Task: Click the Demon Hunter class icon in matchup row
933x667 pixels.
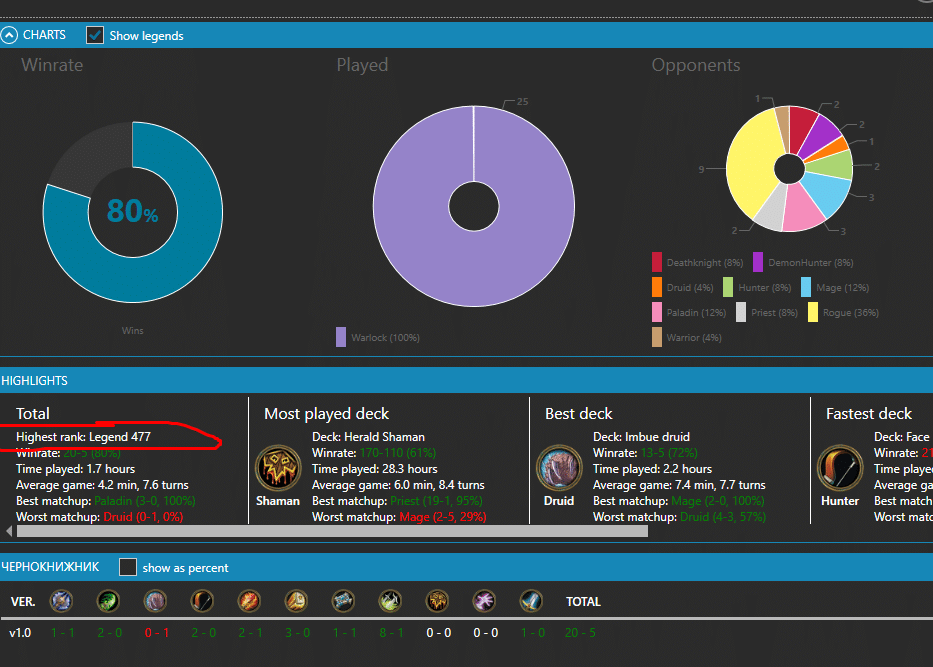Action: pos(108,601)
